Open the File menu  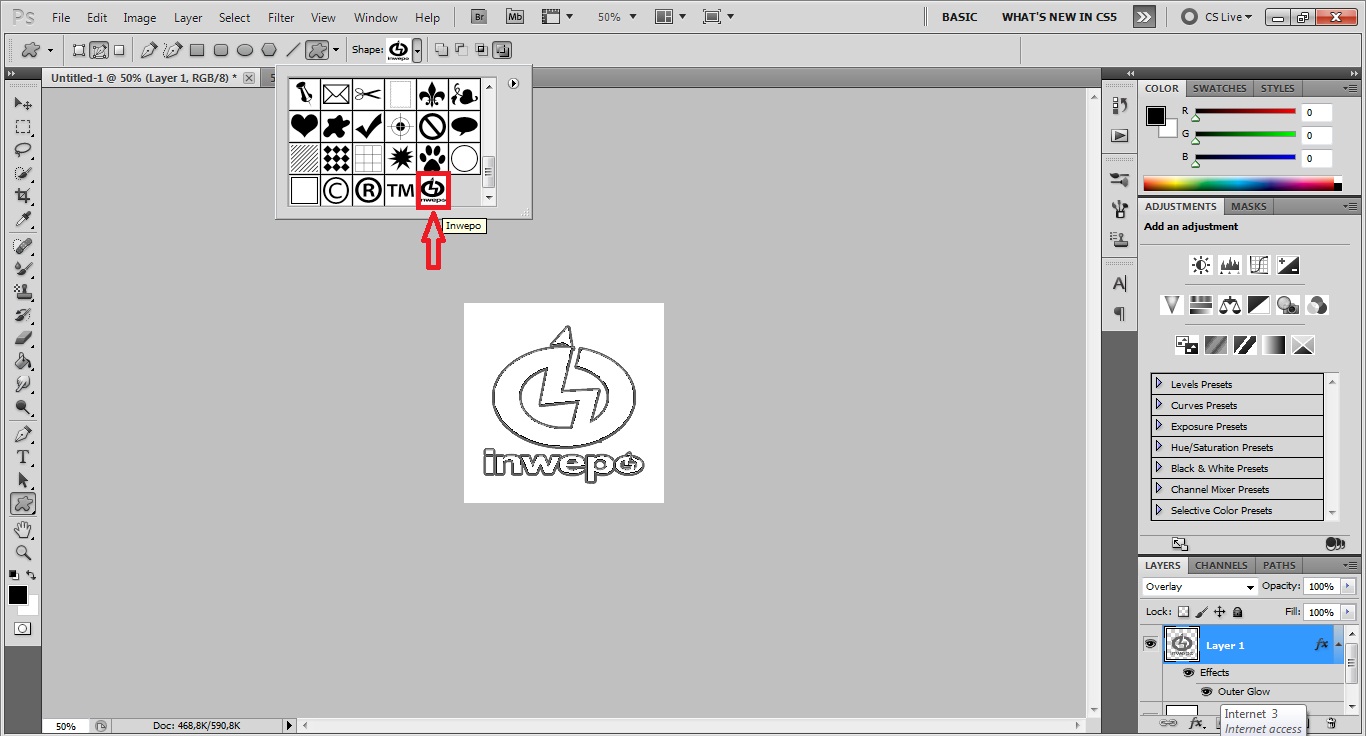(61, 18)
